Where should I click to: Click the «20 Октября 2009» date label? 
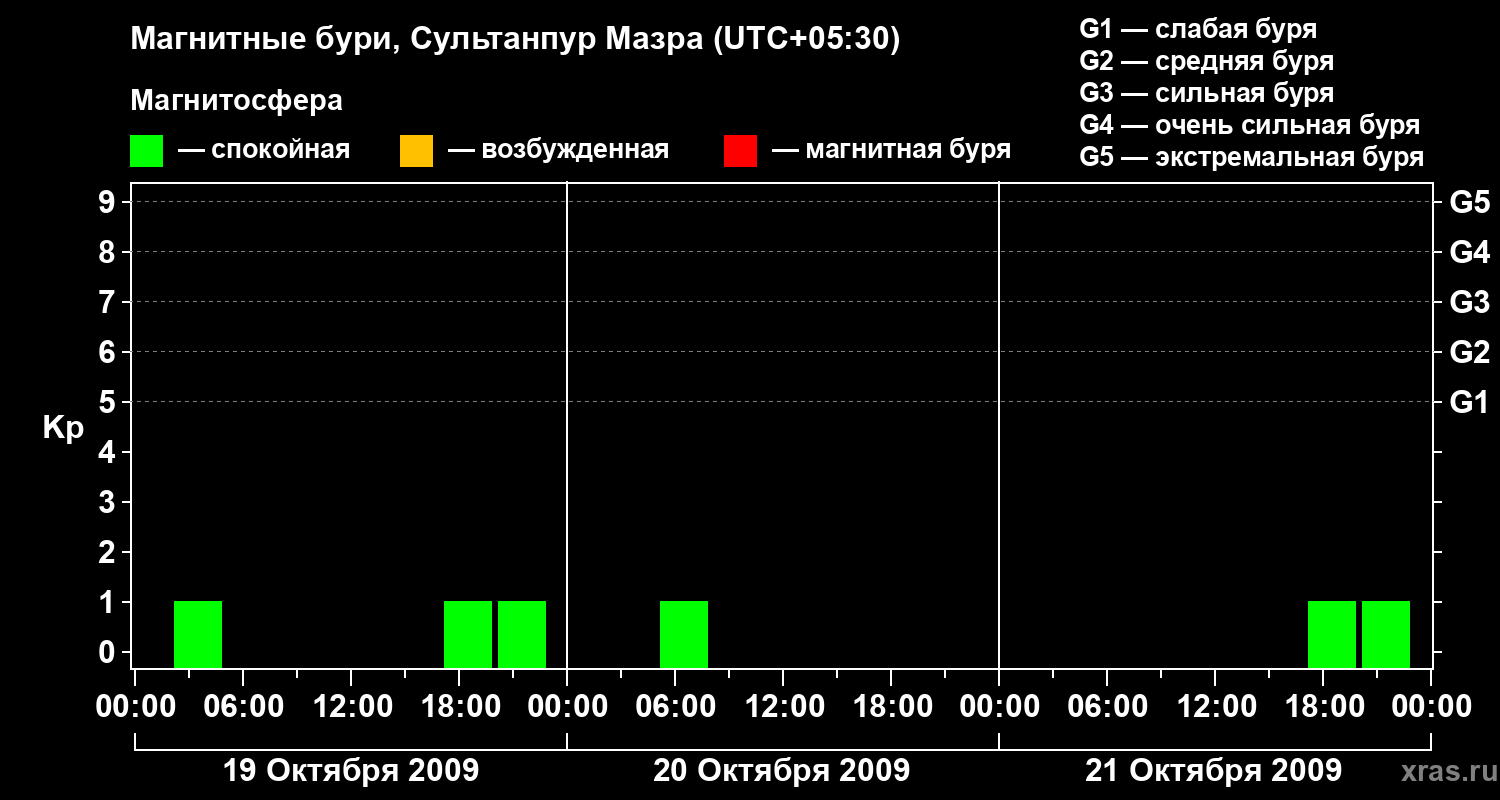click(782, 771)
